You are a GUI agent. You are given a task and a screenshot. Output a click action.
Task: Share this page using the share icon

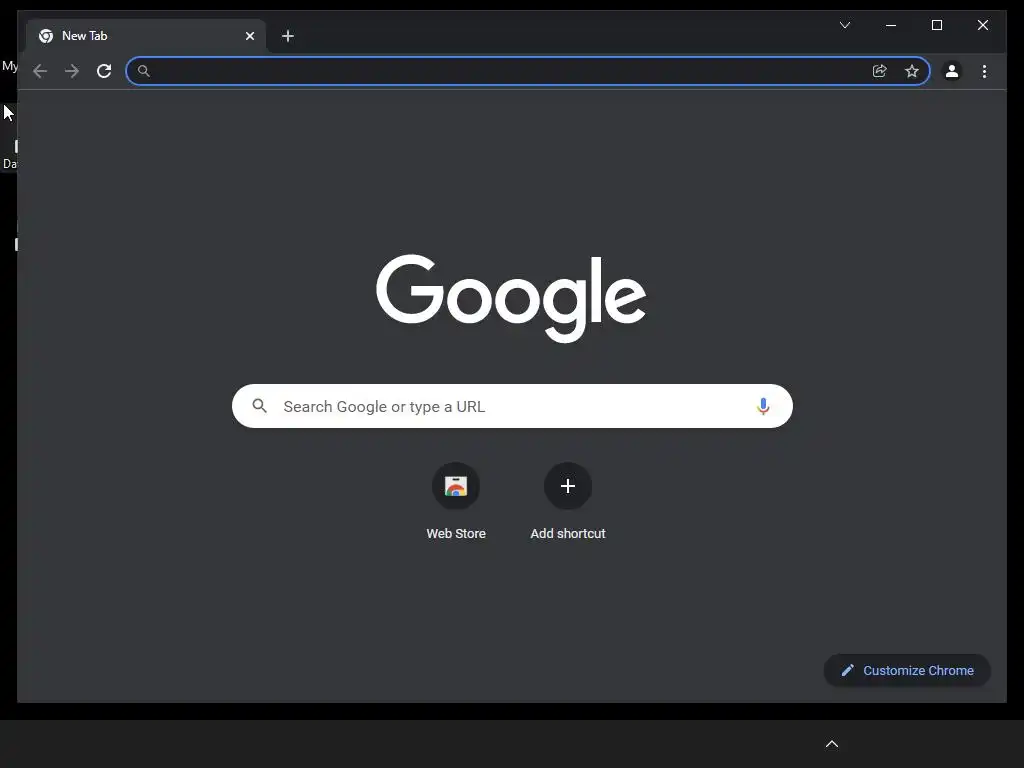point(880,71)
